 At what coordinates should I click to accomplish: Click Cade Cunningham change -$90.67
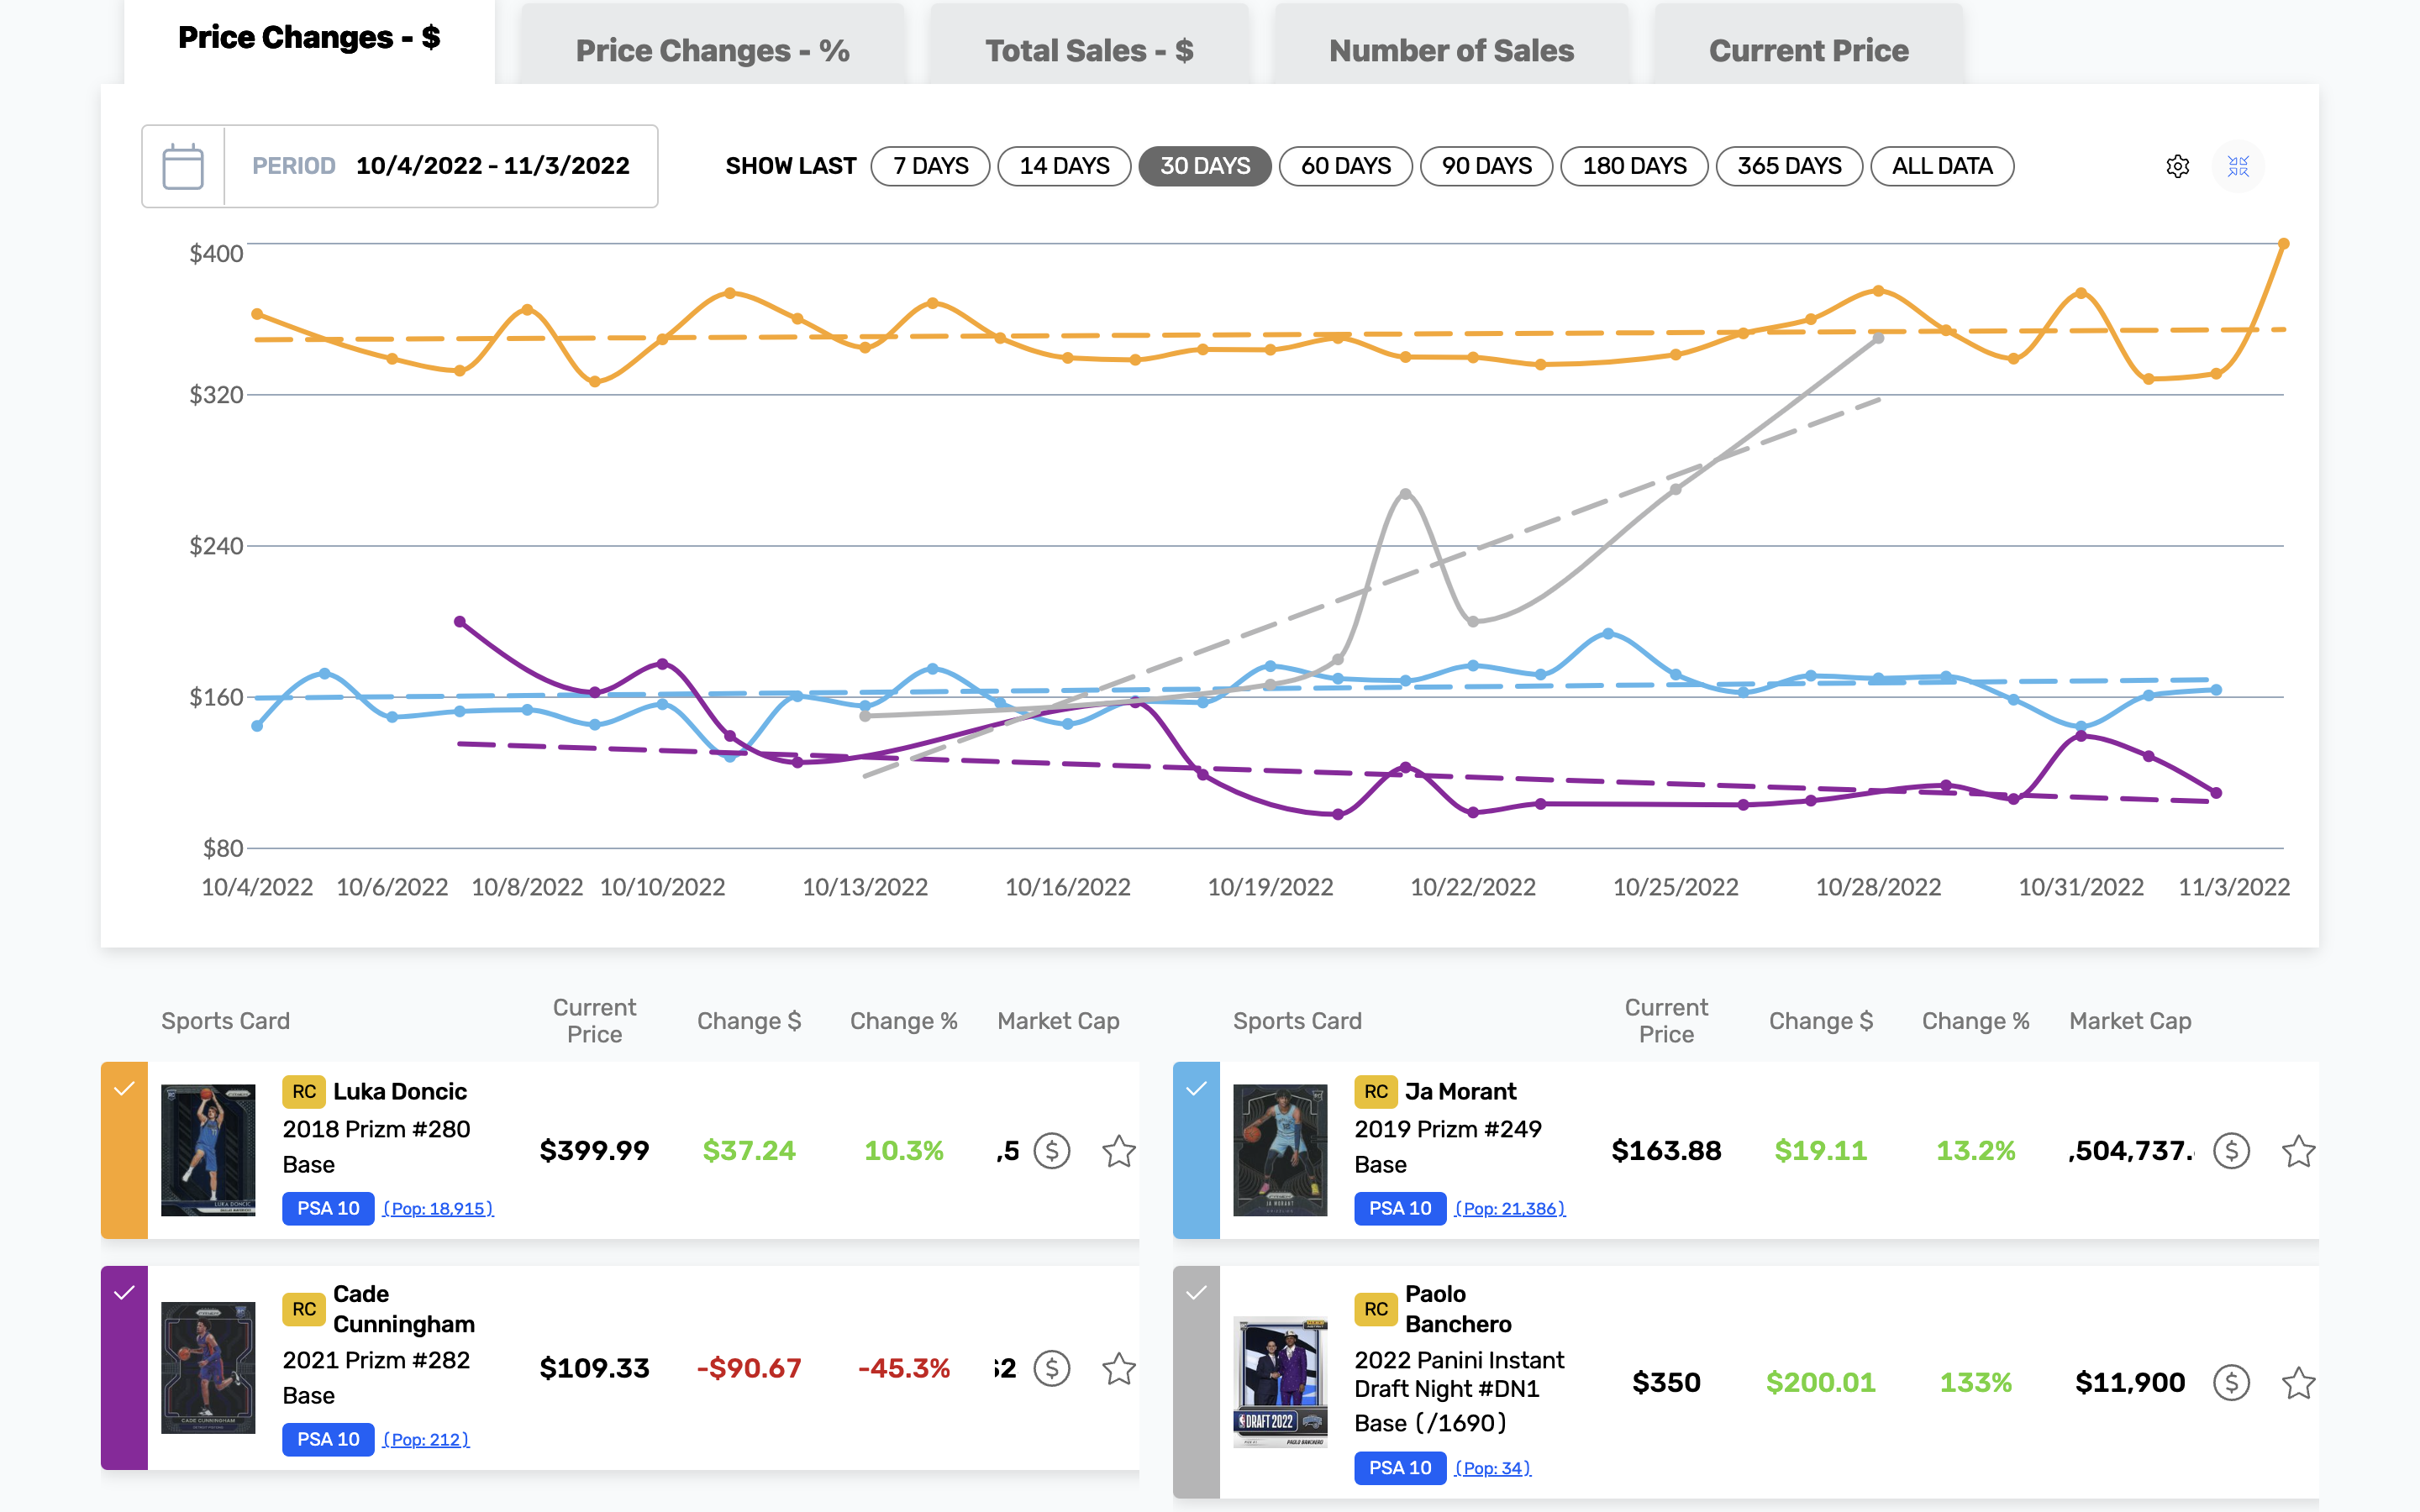(x=749, y=1368)
